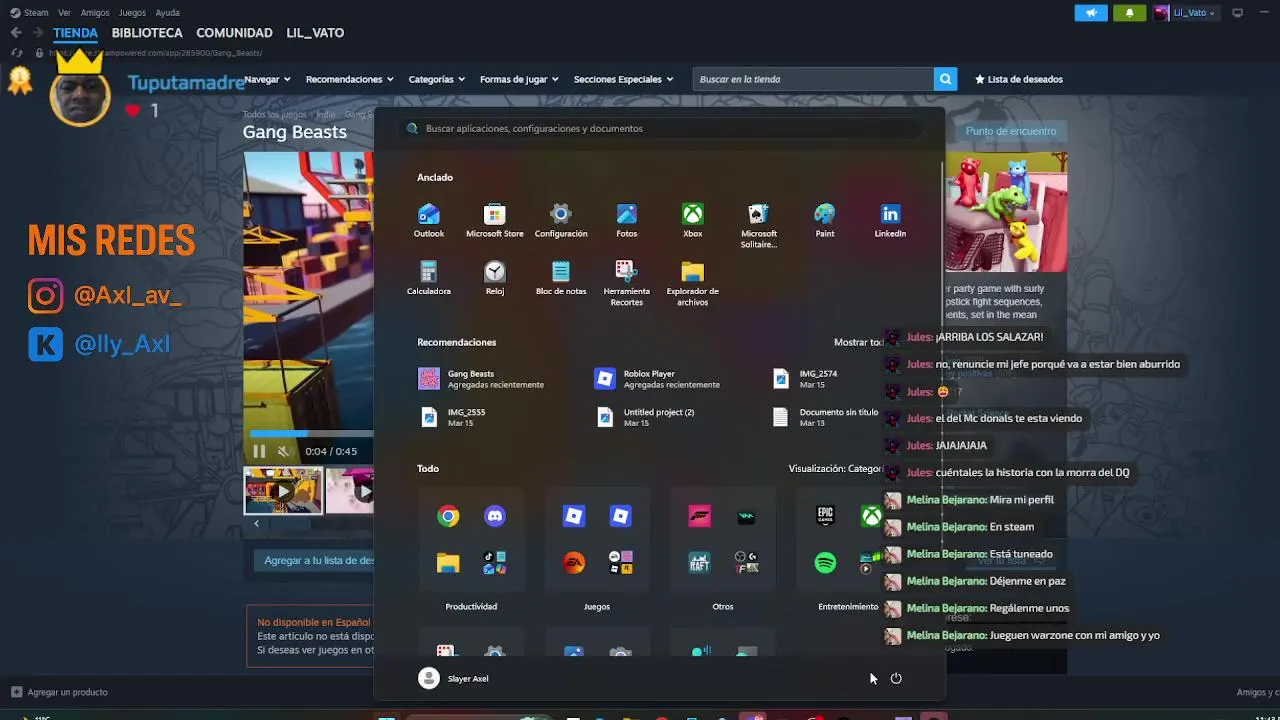Open LinkedIn pinned app
The image size is (1280, 720).
click(x=890, y=221)
